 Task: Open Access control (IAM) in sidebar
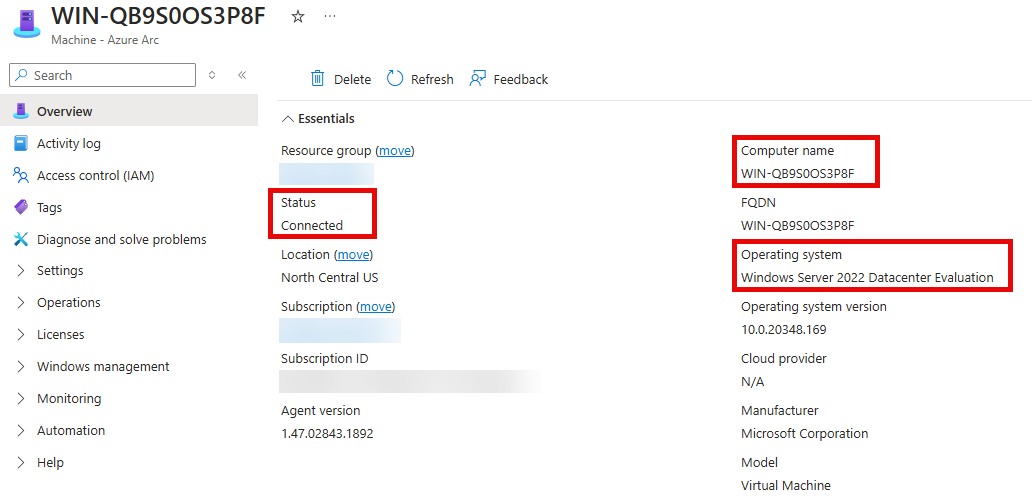(95, 175)
